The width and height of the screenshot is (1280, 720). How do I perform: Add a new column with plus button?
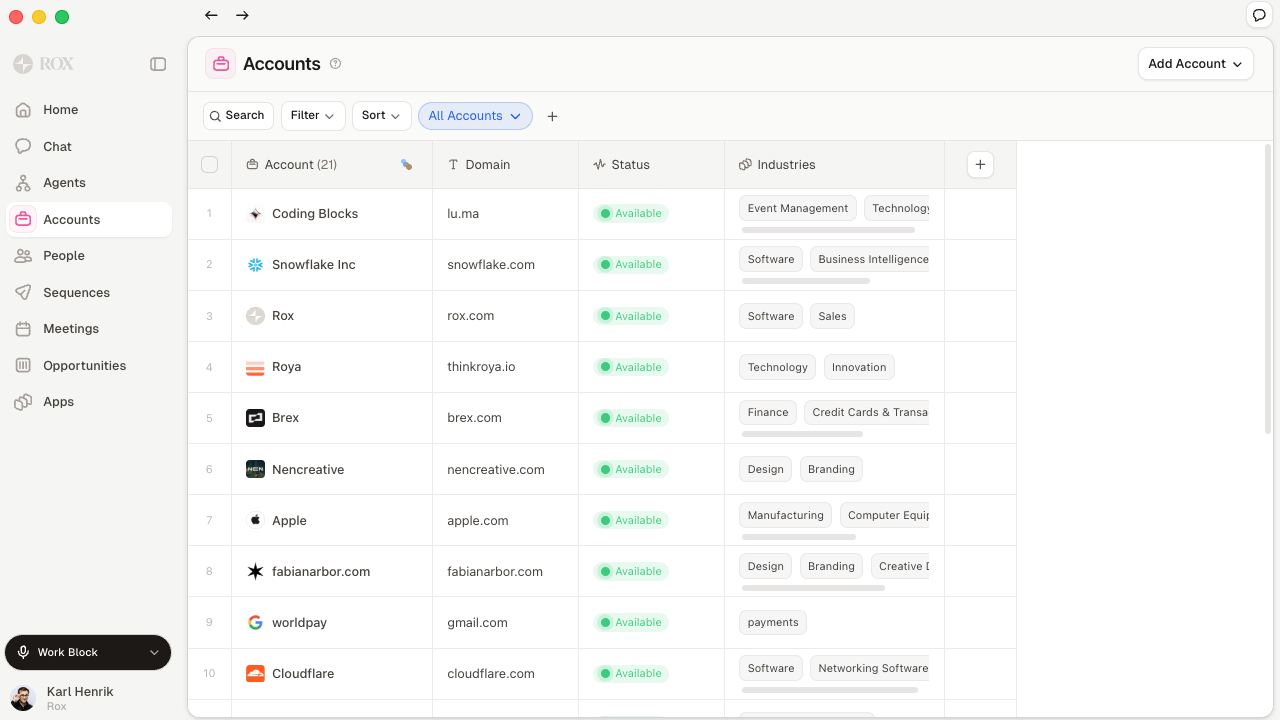(x=980, y=165)
